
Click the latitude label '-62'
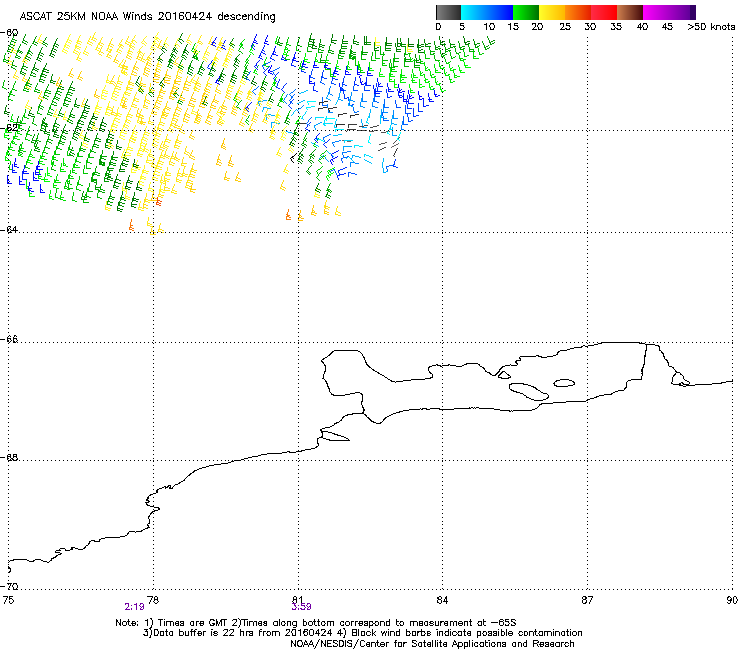click(9, 128)
